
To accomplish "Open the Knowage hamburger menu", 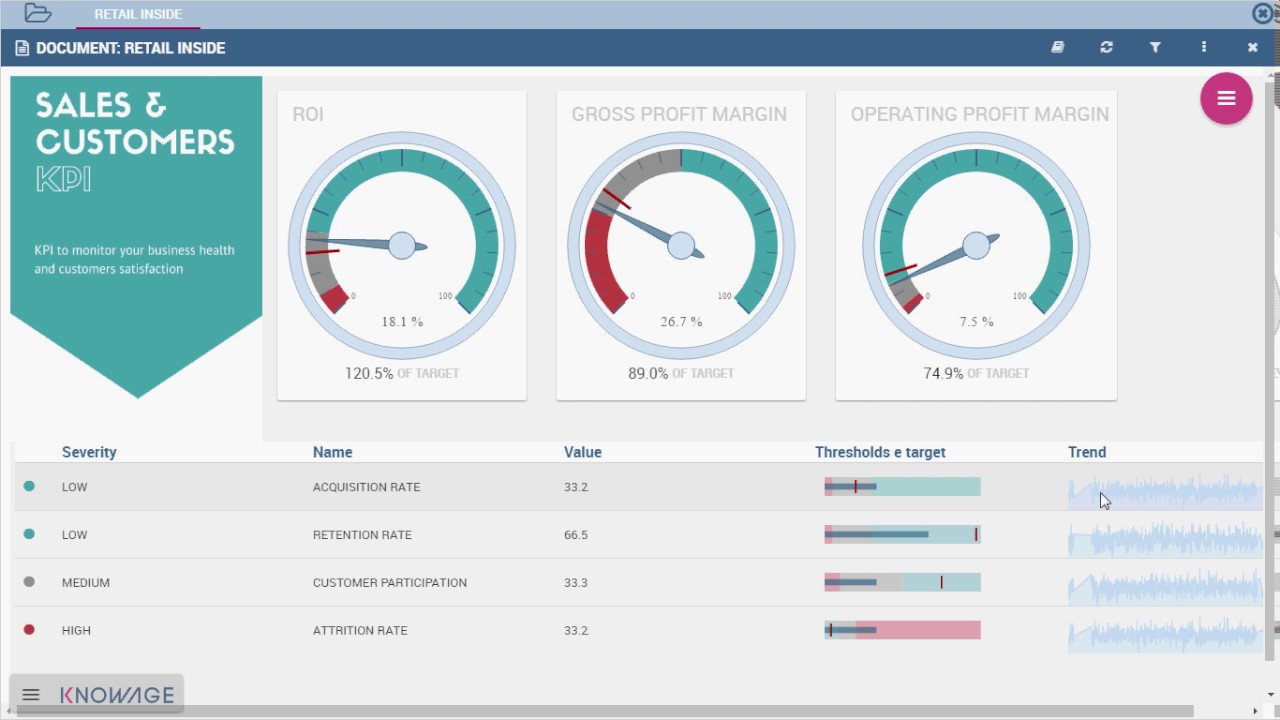I will tap(31, 695).
